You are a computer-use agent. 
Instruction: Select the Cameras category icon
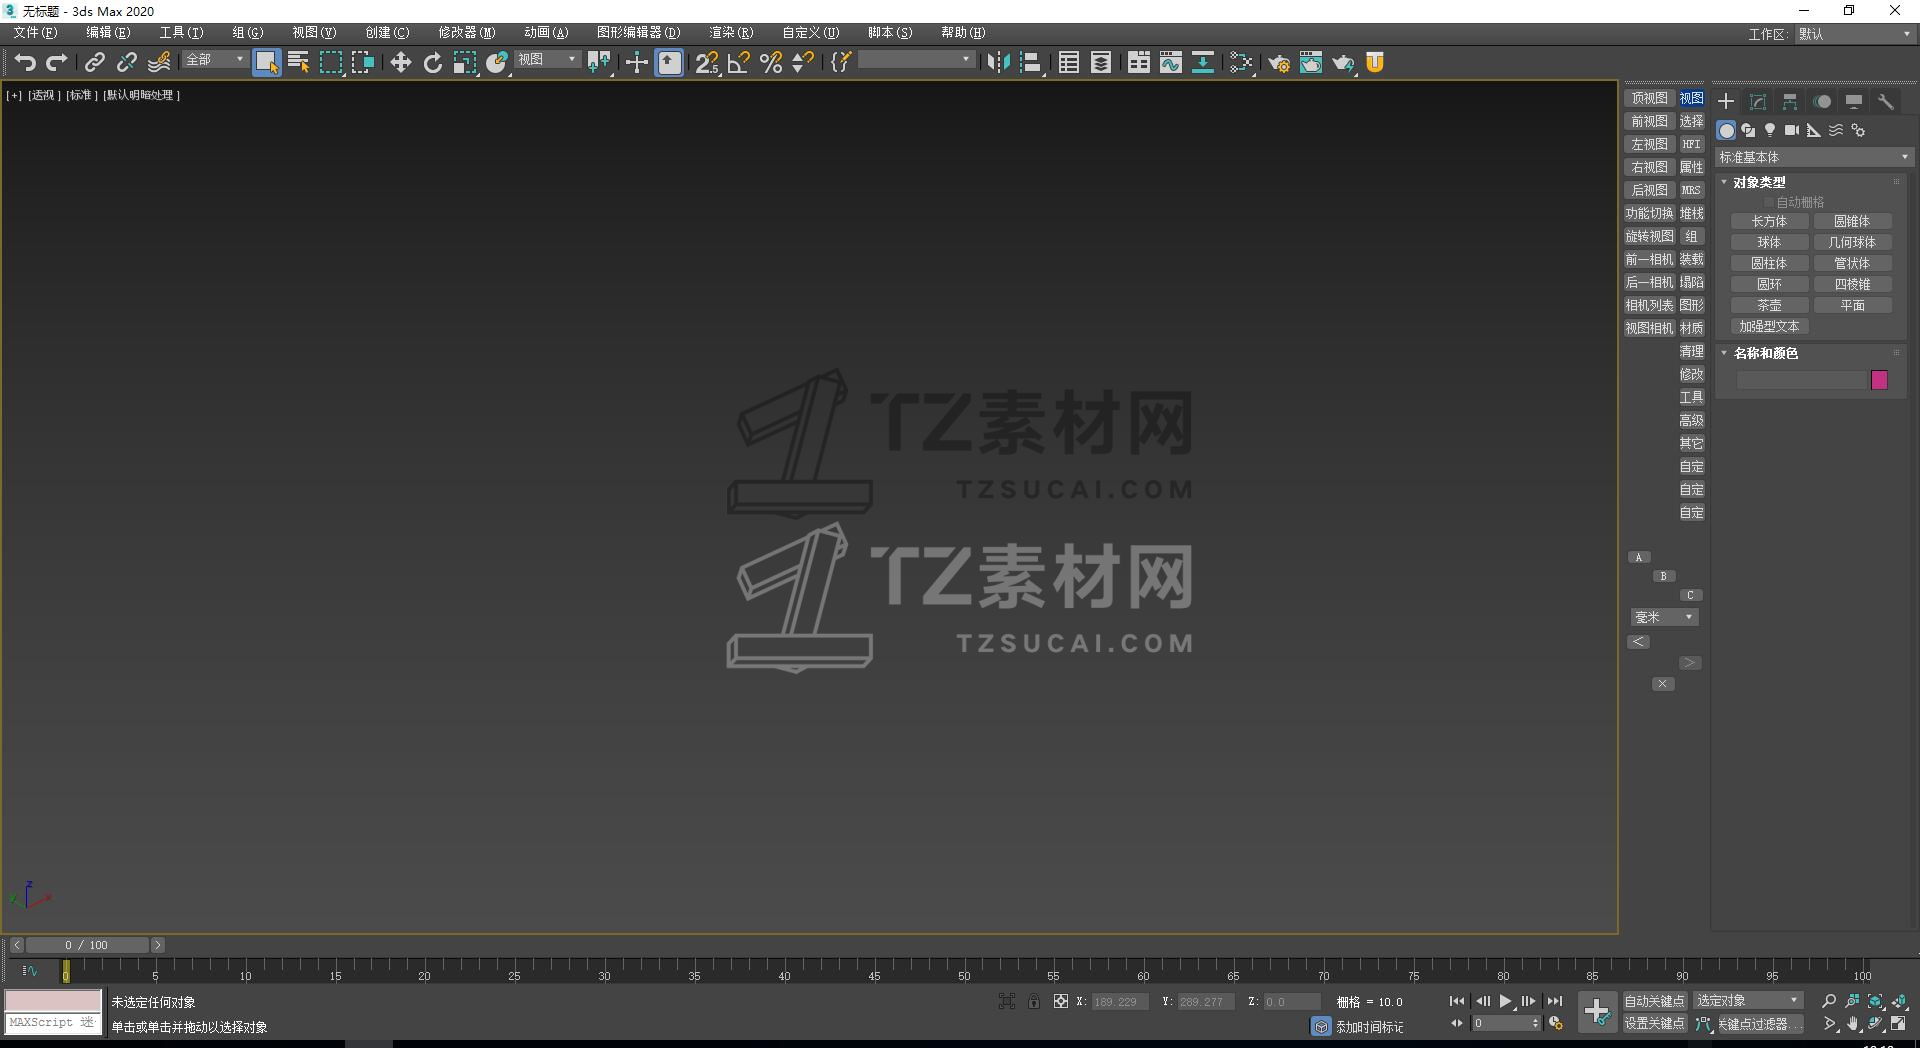click(1792, 130)
